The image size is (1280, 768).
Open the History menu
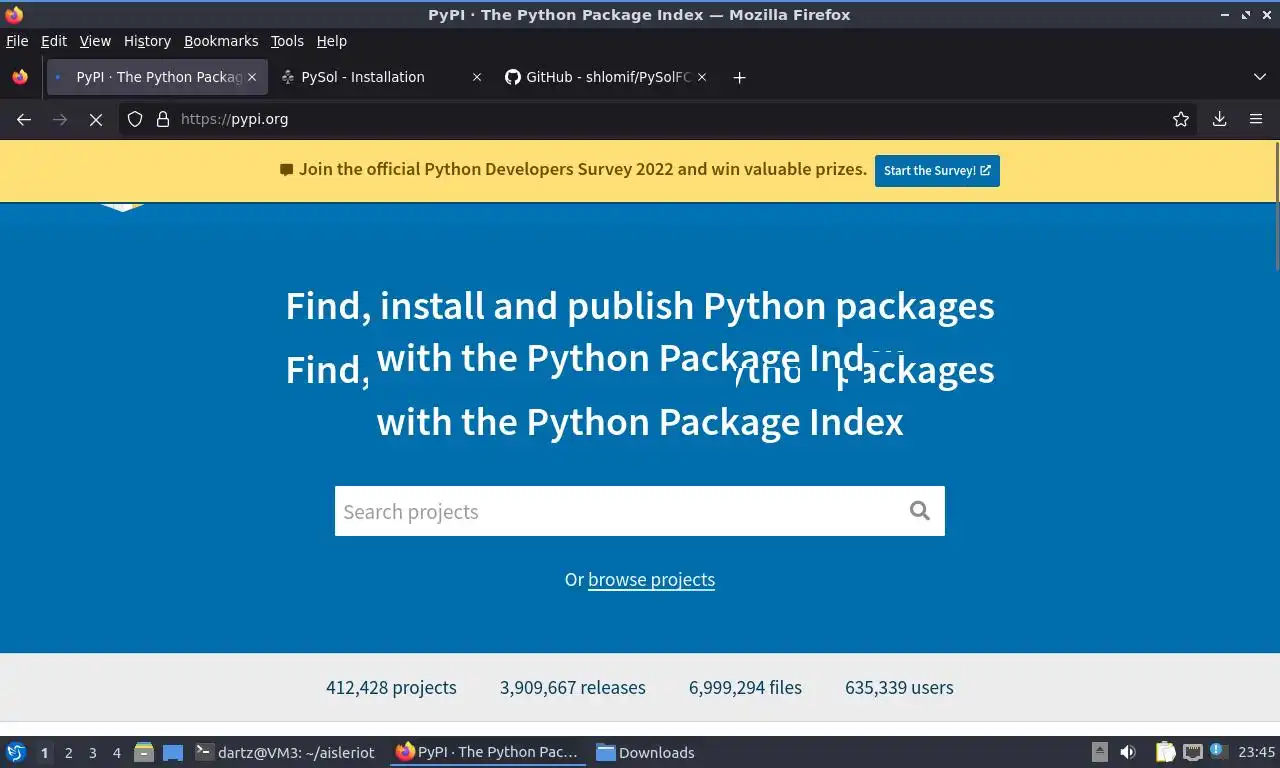click(147, 41)
